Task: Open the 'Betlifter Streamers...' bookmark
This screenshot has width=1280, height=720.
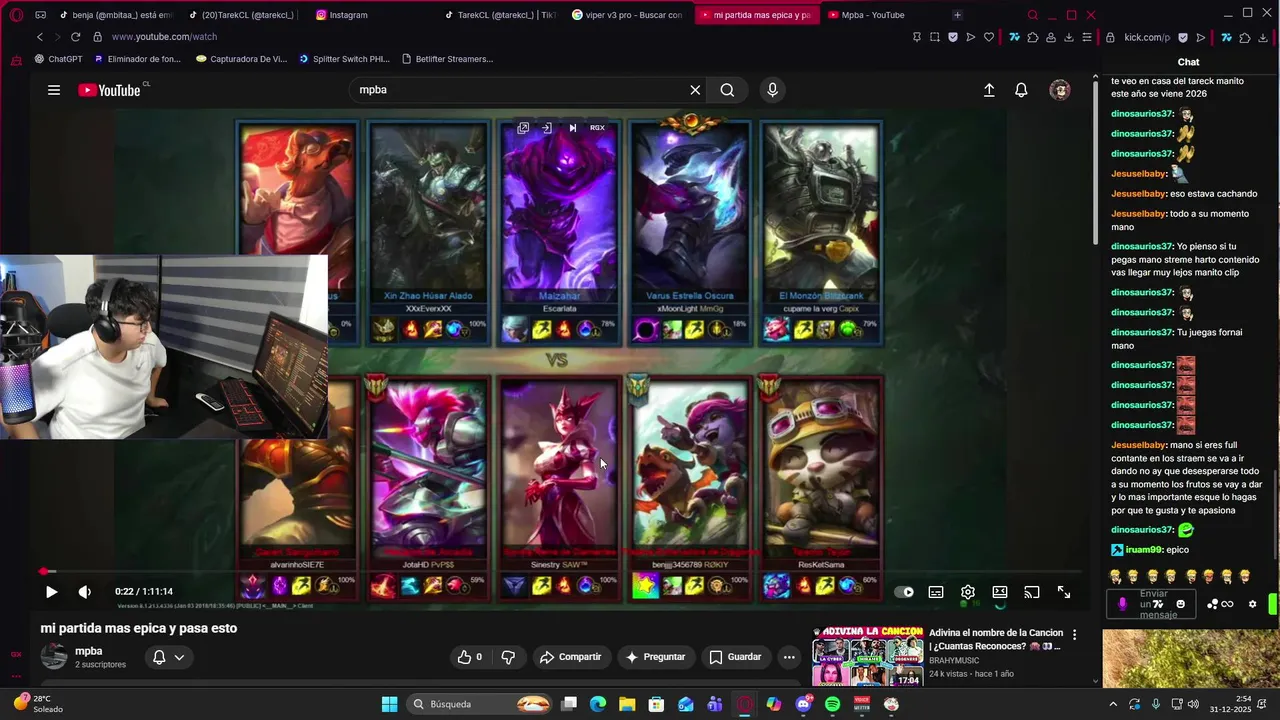Action: (x=447, y=59)
